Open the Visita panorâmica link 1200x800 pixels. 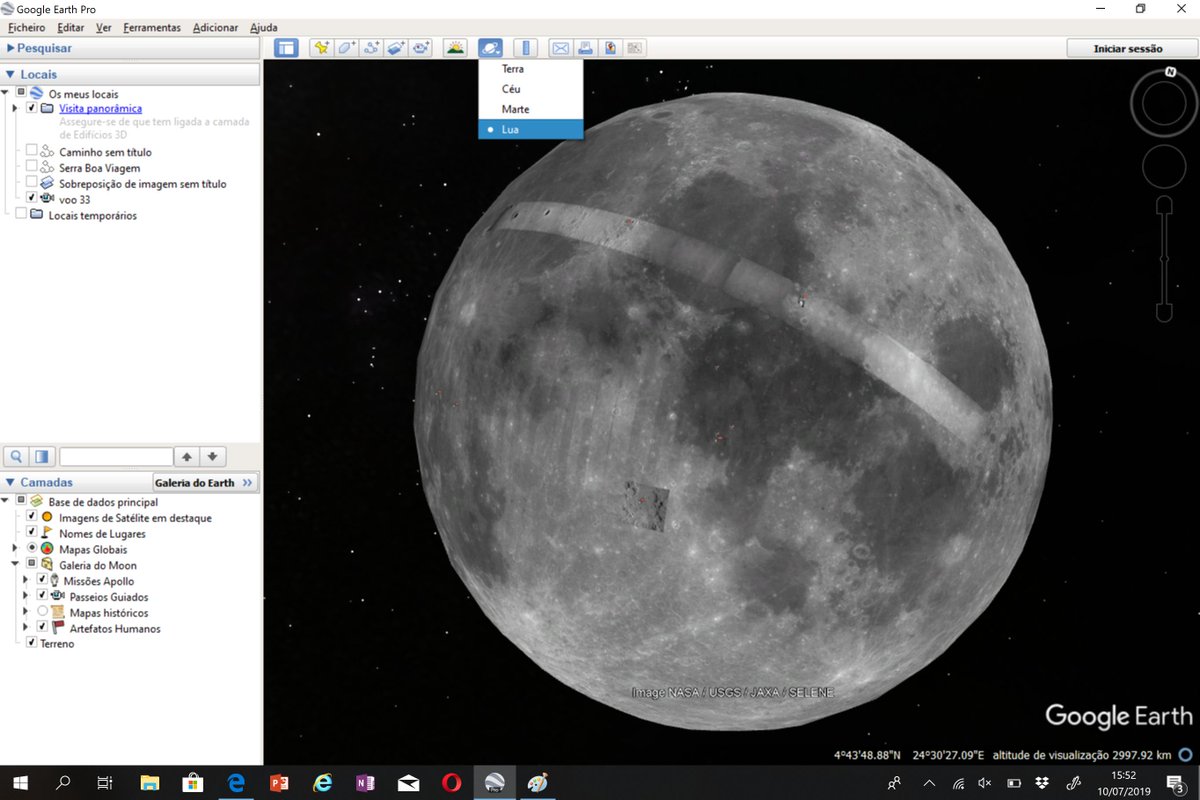(x=100, y=108)
